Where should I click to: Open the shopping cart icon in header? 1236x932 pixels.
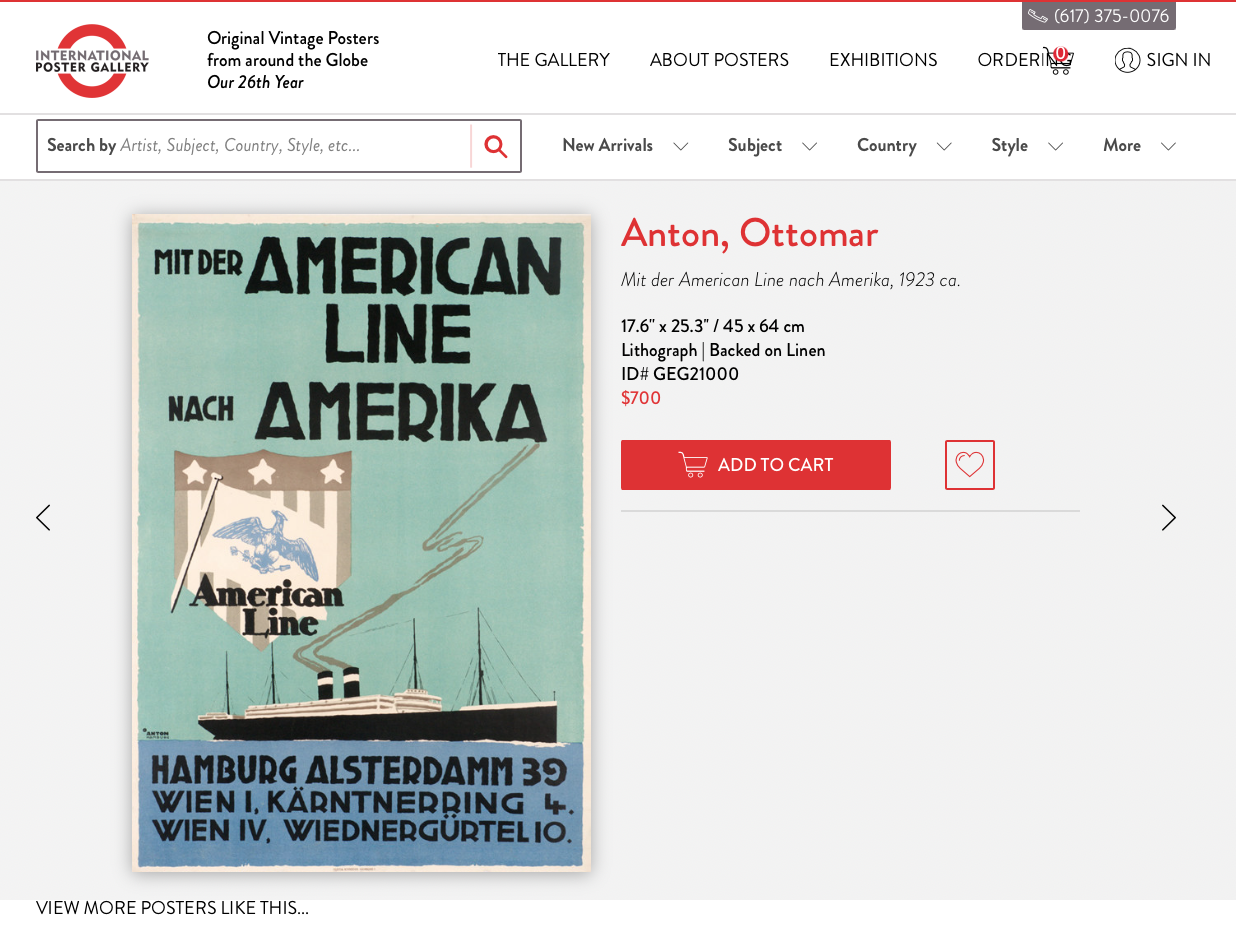click(1058, 61)
